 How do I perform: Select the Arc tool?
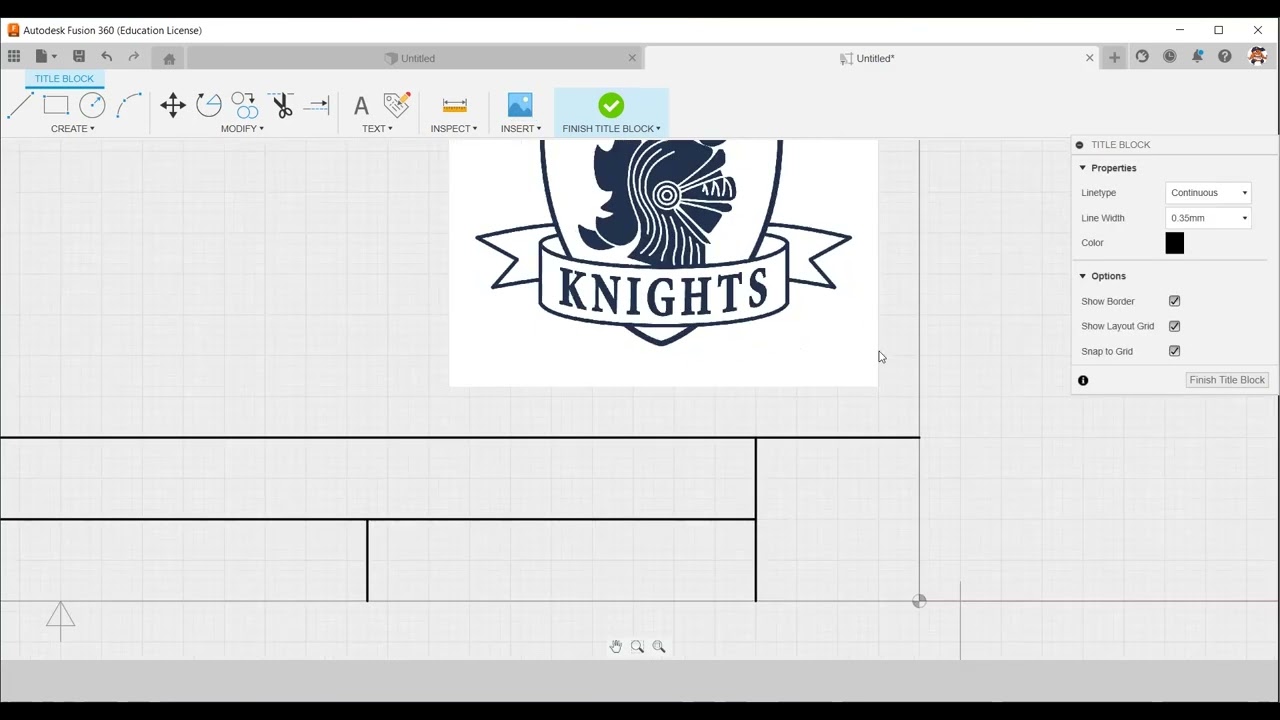tap(129, 105)
